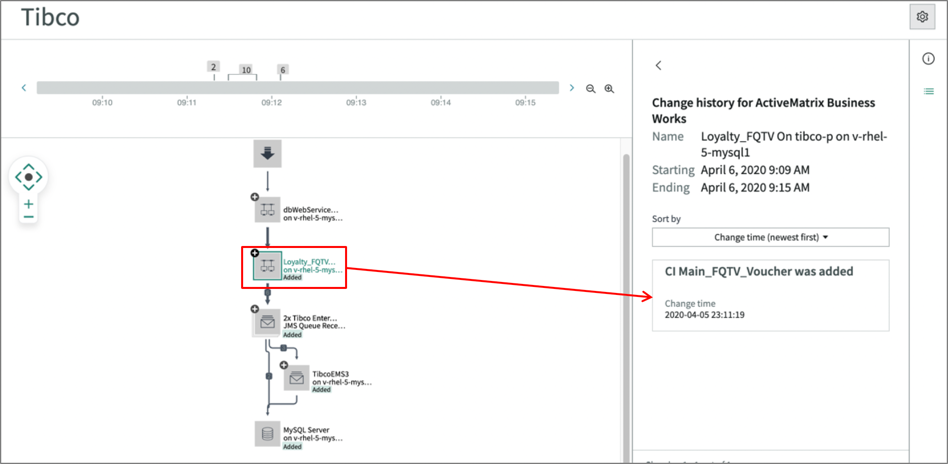Click the Tibco page title
The width and height of the screenshot is (948, 464).
[50, 18]
